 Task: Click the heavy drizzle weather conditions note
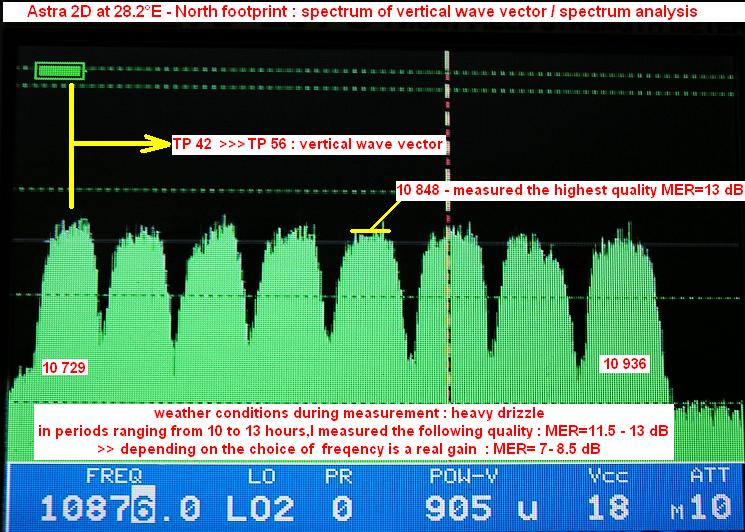click(x=350, y=413)
